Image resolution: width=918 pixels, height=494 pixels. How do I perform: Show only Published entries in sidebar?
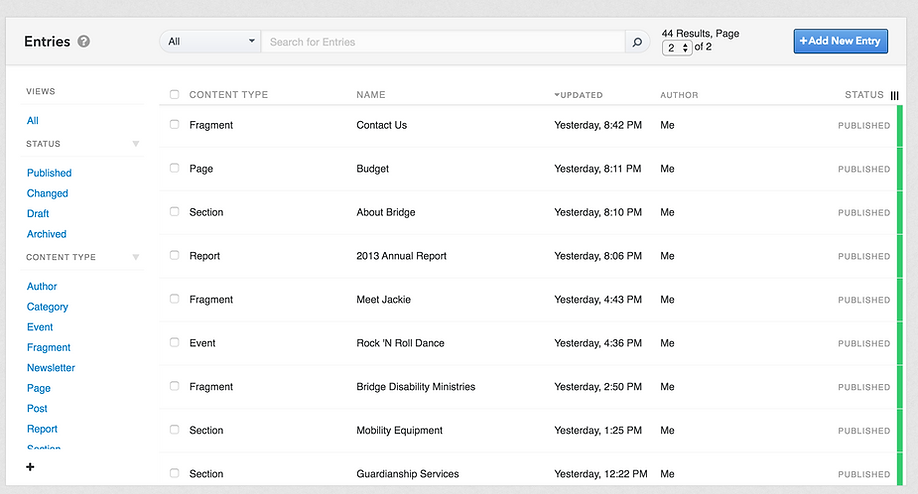pyautogui.click(x=49, y=173)
